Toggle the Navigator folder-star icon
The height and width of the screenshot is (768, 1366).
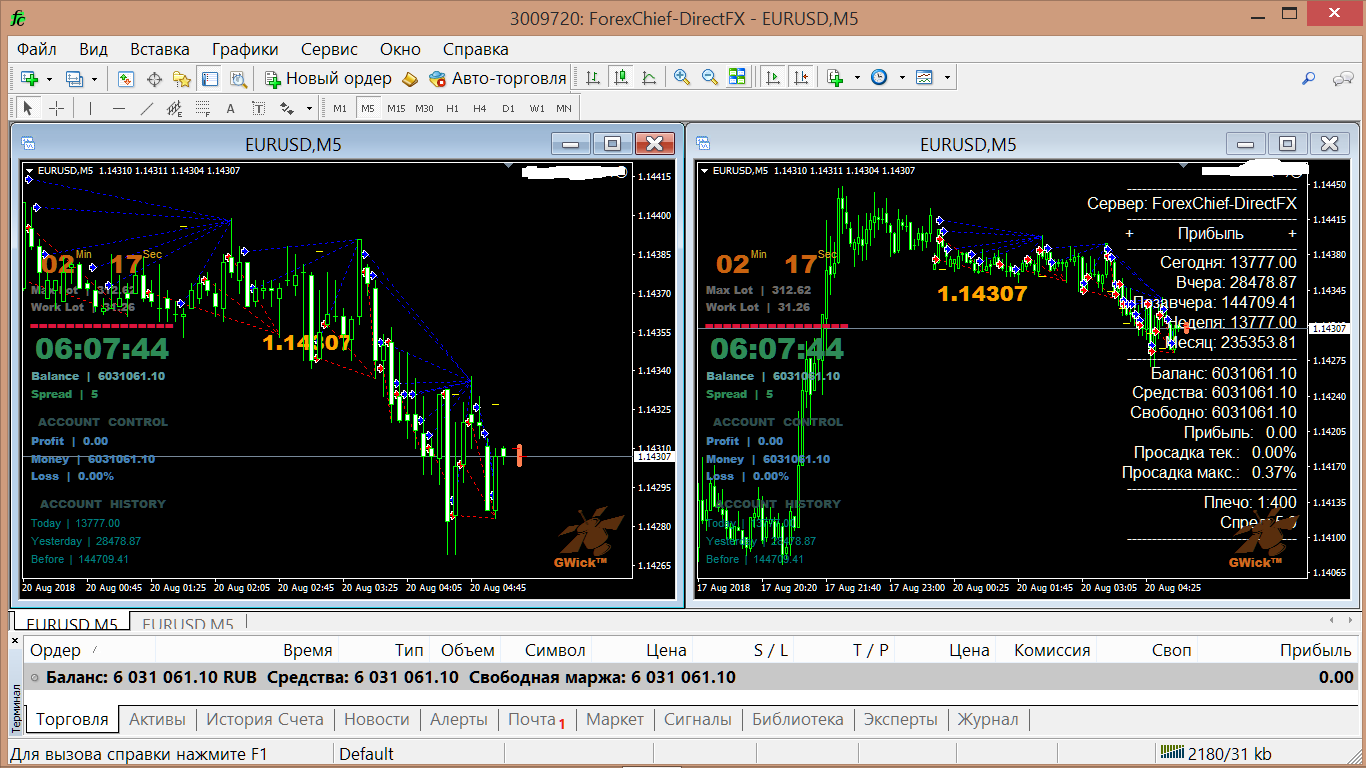pyautogui.click(x=182, y=78)
